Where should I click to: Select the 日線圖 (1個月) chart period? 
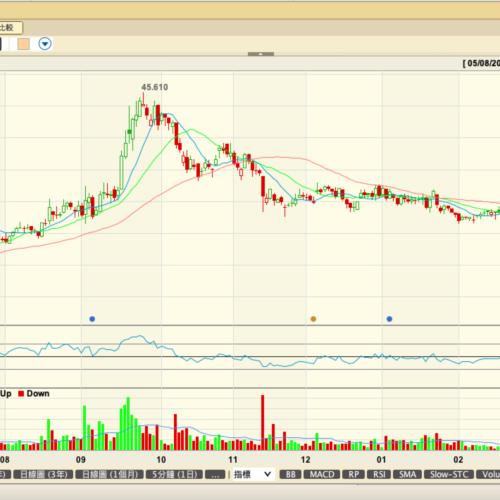109,474
